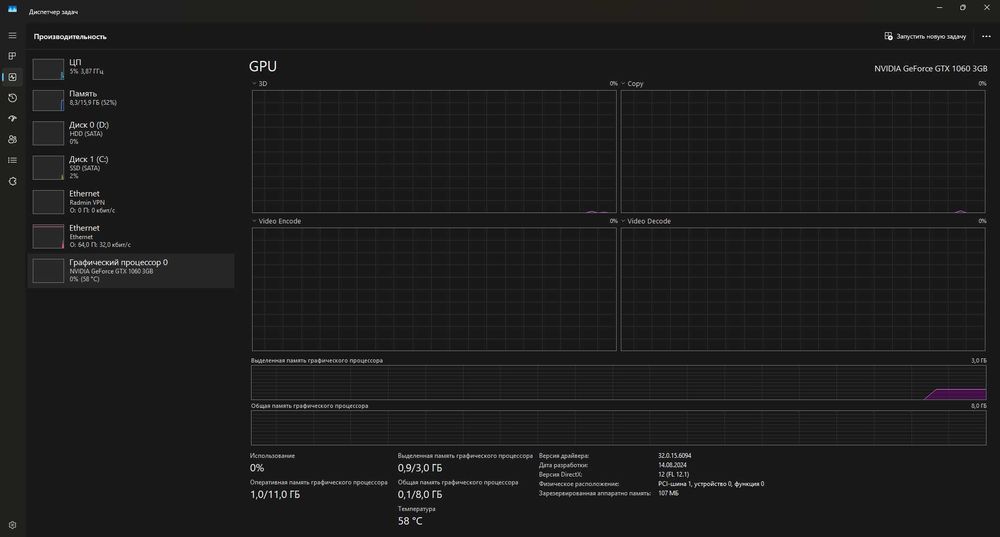This screenshot has height=537, width=1000.
Task: Select Диск 1 (C:) item
Action: 131,167
